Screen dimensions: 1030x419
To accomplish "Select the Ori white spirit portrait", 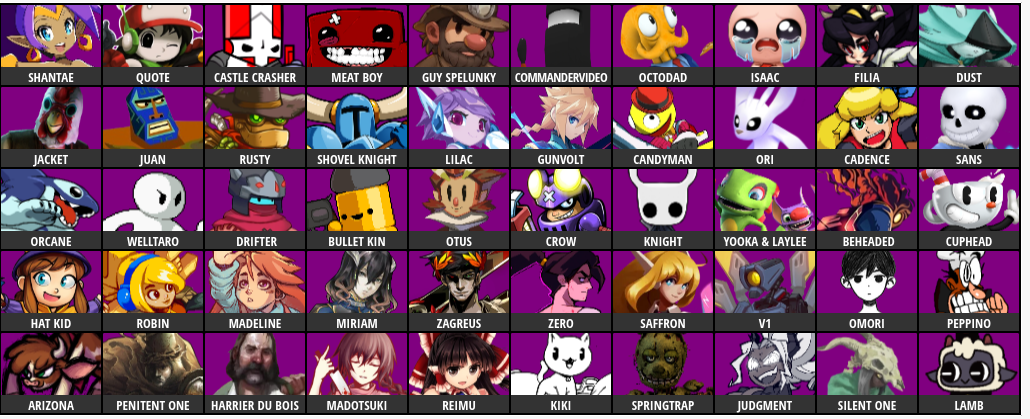I will (x=765, y=127).
